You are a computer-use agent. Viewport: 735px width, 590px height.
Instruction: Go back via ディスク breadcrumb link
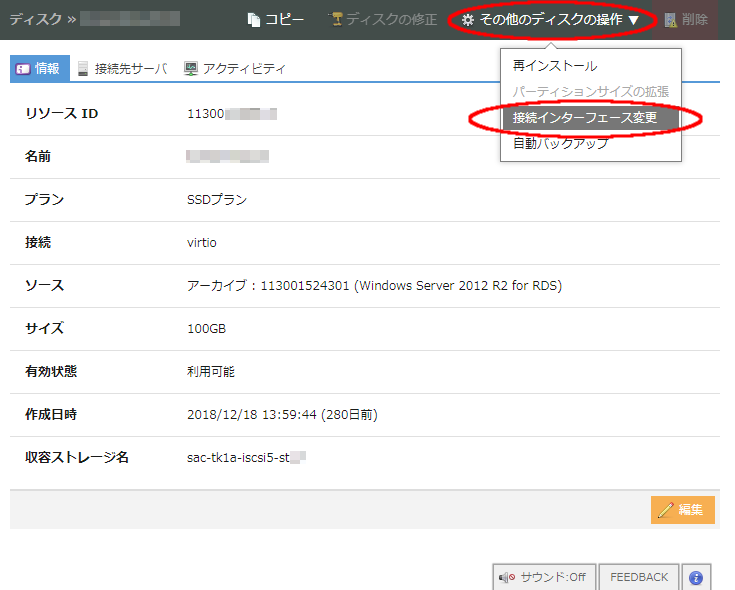[x=36, y=18]
